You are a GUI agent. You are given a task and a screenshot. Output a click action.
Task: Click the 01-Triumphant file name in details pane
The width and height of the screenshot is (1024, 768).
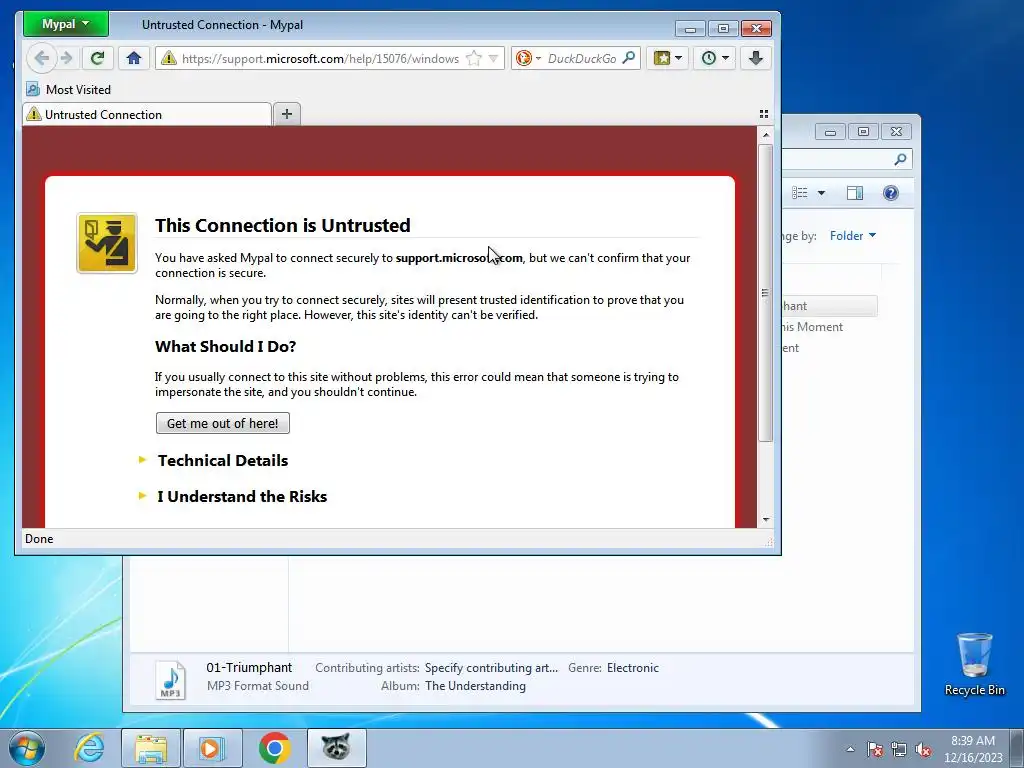[x=249, y=667]
